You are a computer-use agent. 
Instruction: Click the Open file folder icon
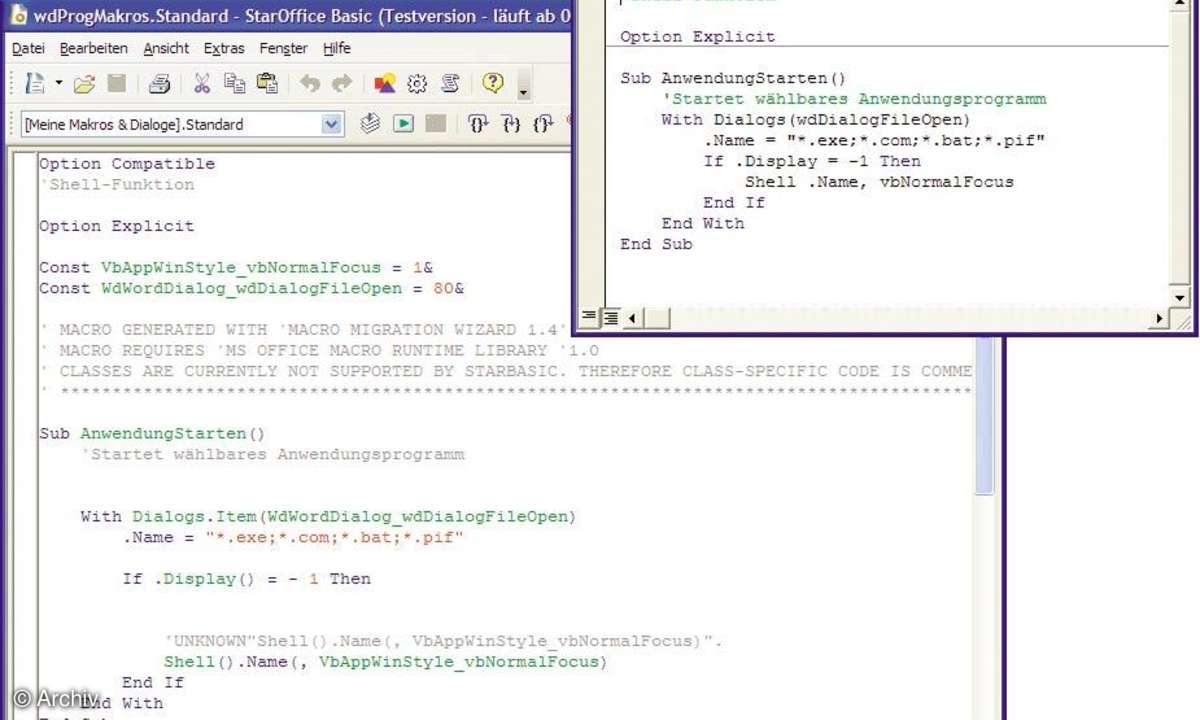coord(84,84)
